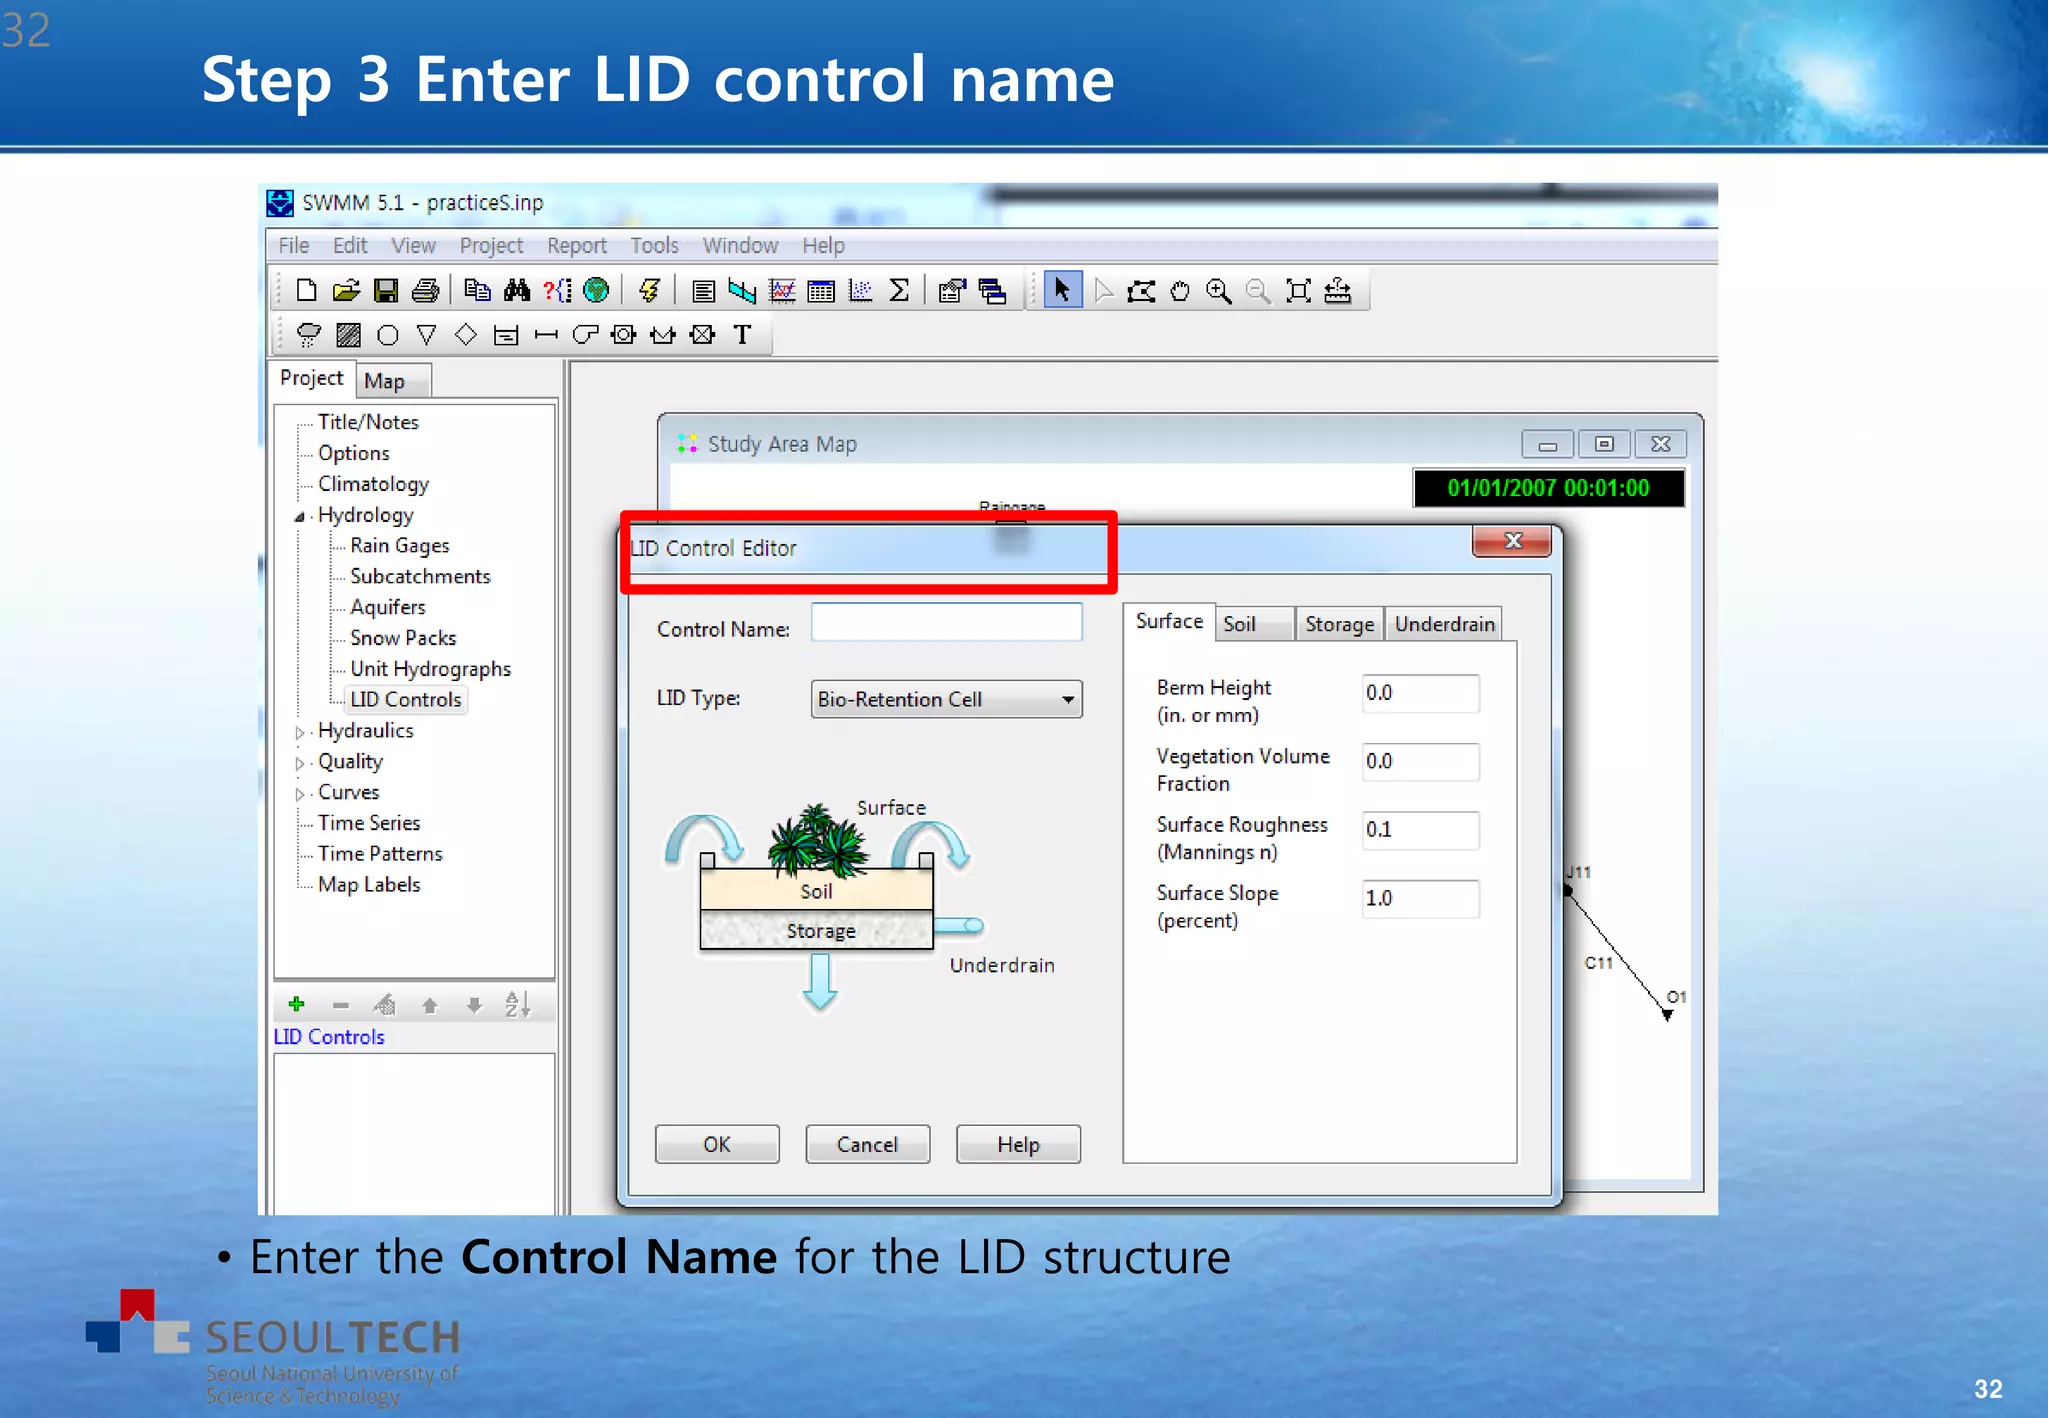Image resolution: width=2048 pixels, height=1418 pixels.
Task: Click the Print icon
Action: [x=425, y=291]
